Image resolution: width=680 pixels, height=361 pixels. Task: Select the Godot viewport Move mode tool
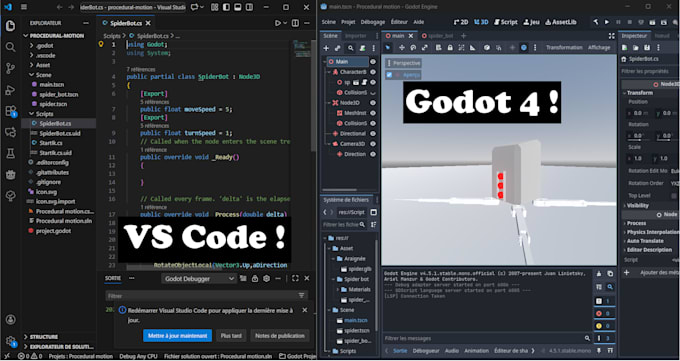[x=402, y=48]
